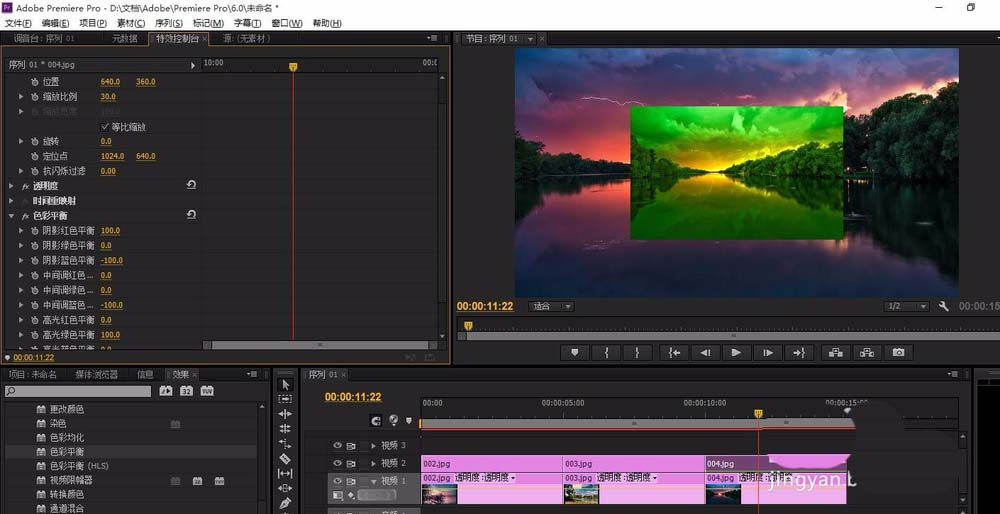Image resolution: width=1000 pixels, height=514 pixels.
Task: Uncheck the 等比缩放 checkbox
Action: (105, 127)
